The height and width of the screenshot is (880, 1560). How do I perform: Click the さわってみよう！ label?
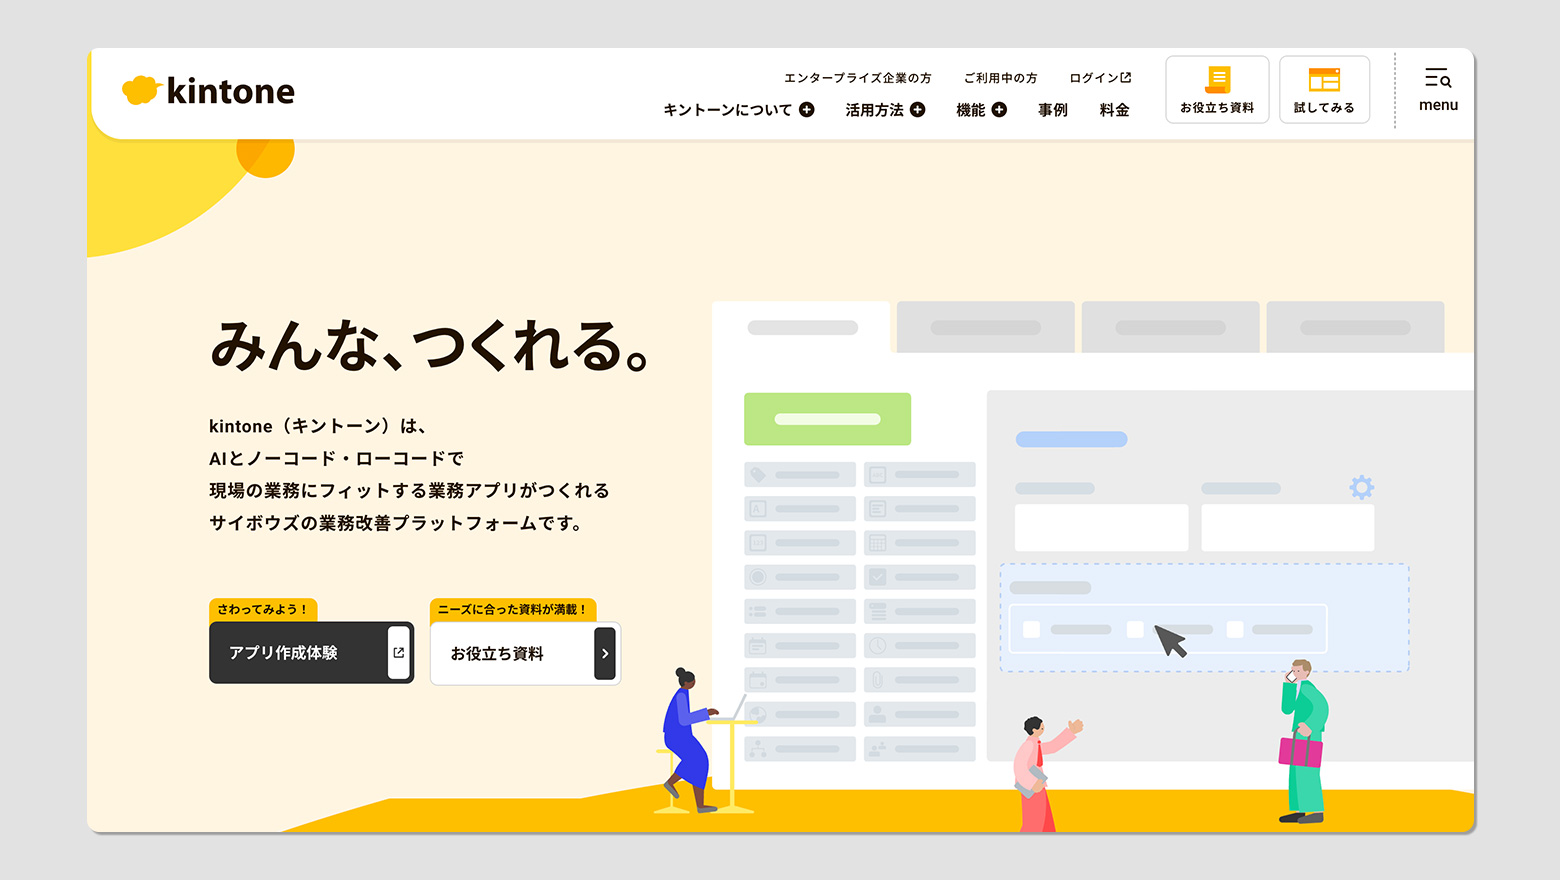[263, 610]
